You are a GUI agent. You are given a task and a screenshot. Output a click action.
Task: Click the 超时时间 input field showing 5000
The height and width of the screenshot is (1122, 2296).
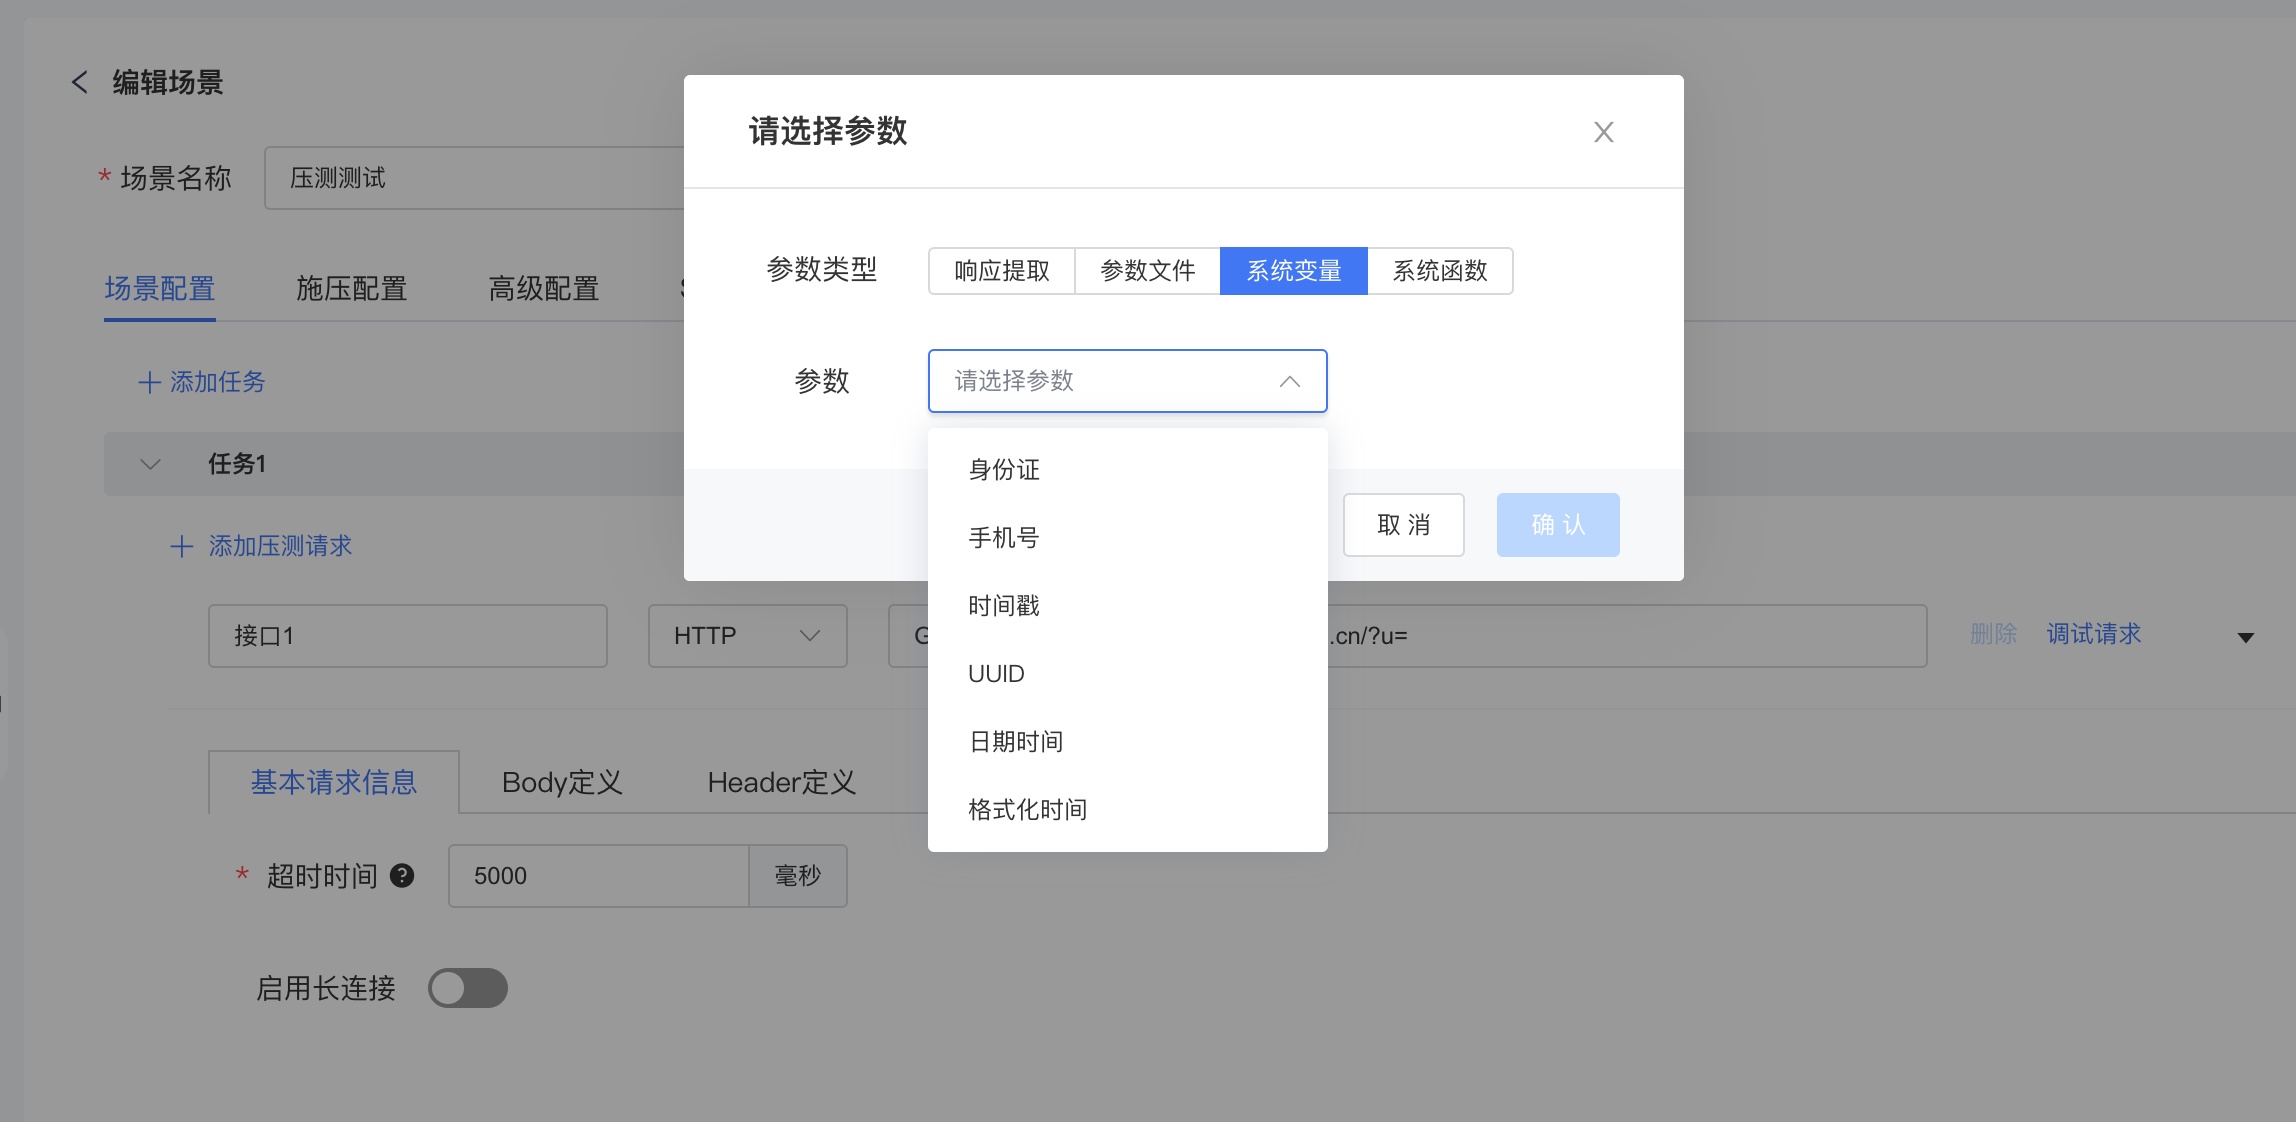click(x=598, y=876)
